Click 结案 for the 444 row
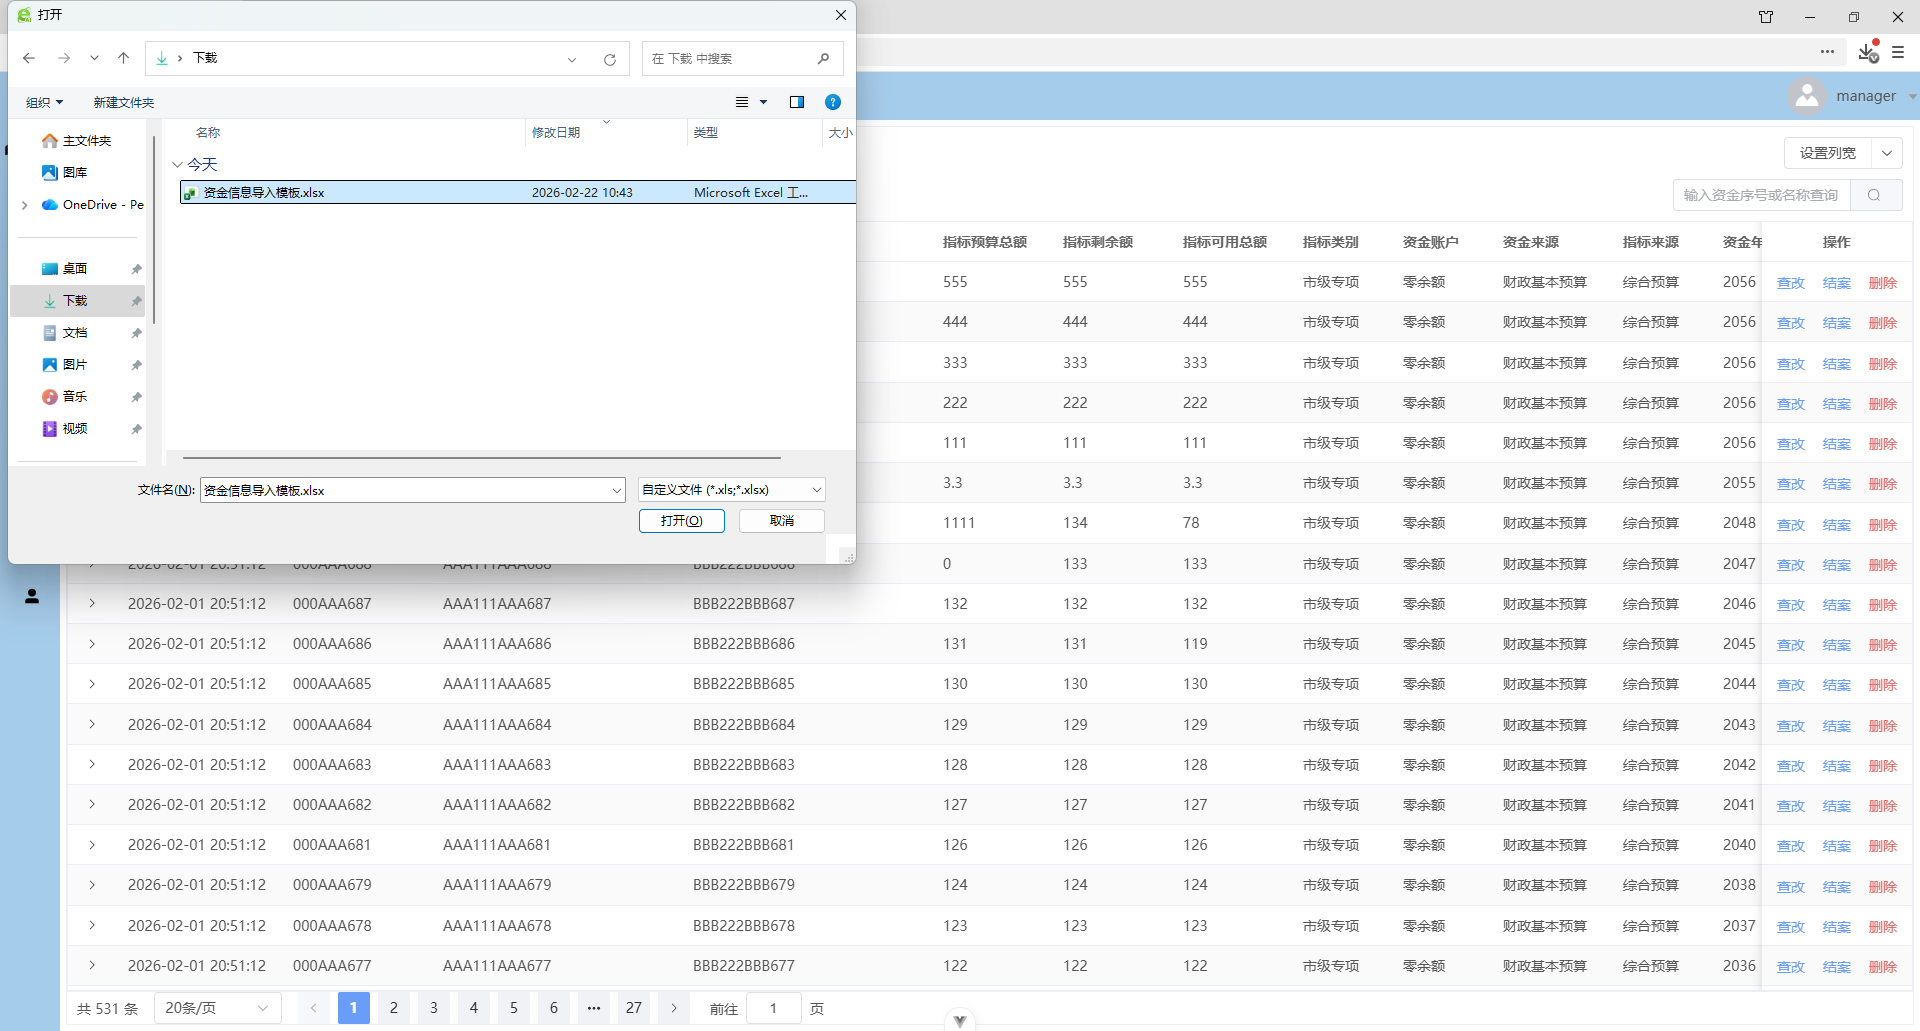The height and width of the screenshot is (1031, 1920). 1837,323
